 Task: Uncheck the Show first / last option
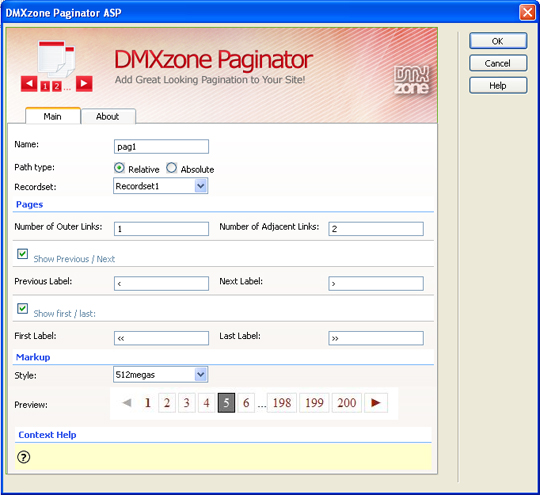click(23, 308)
